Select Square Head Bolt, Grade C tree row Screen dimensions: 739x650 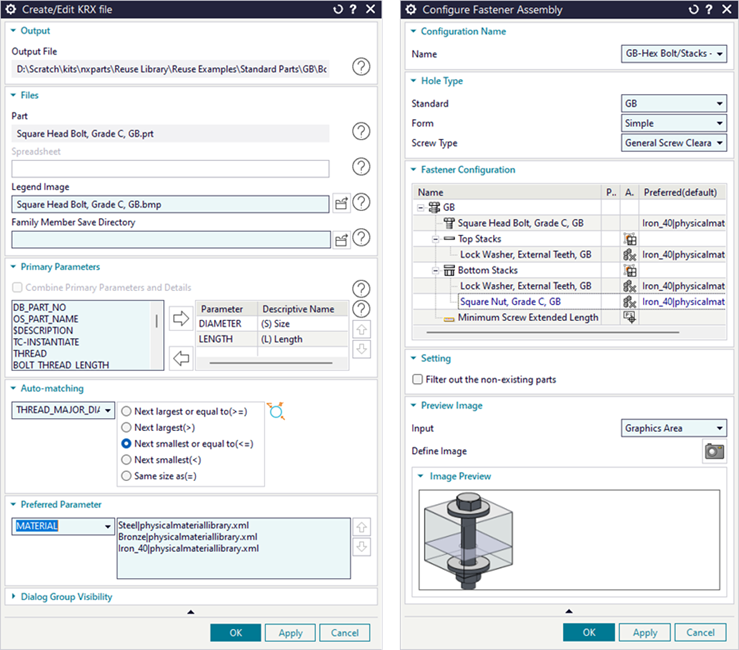tap(520, 223)
